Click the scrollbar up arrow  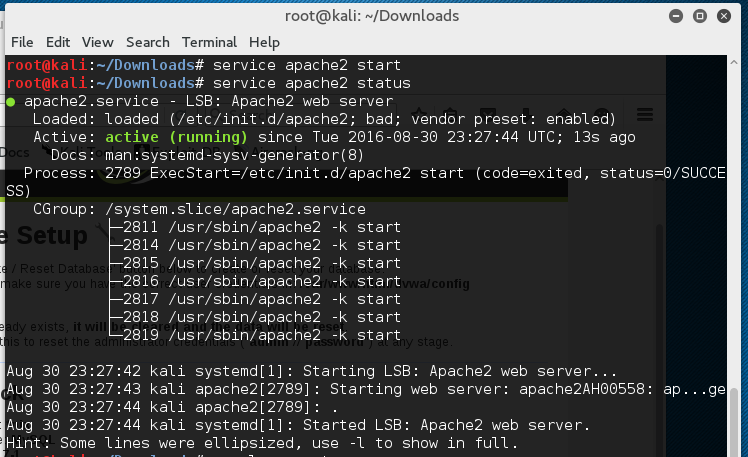734,62
